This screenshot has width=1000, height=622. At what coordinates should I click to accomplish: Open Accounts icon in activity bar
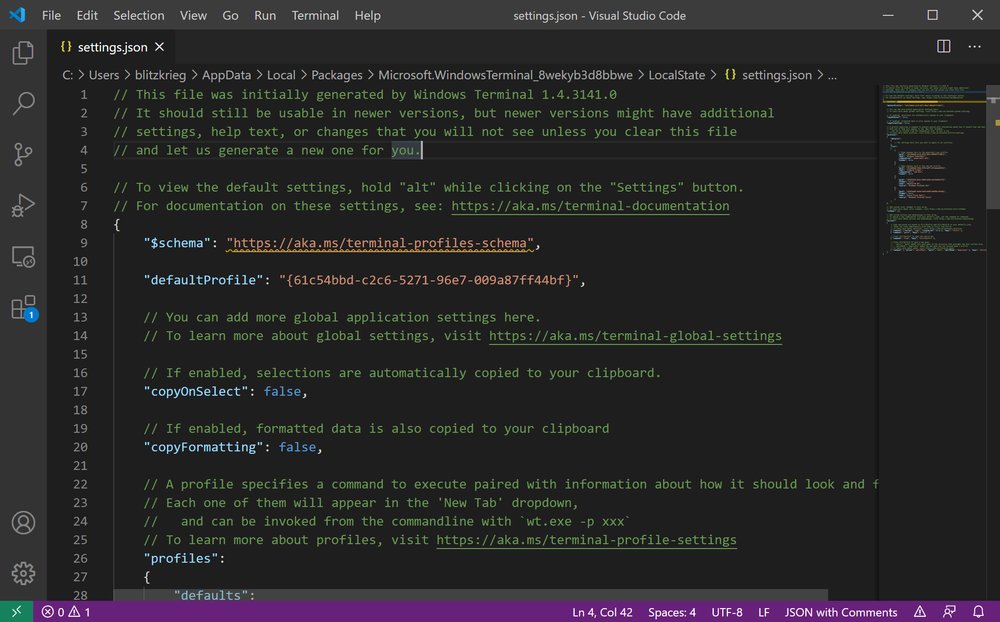pyautogui.click(x=23, y=522)
